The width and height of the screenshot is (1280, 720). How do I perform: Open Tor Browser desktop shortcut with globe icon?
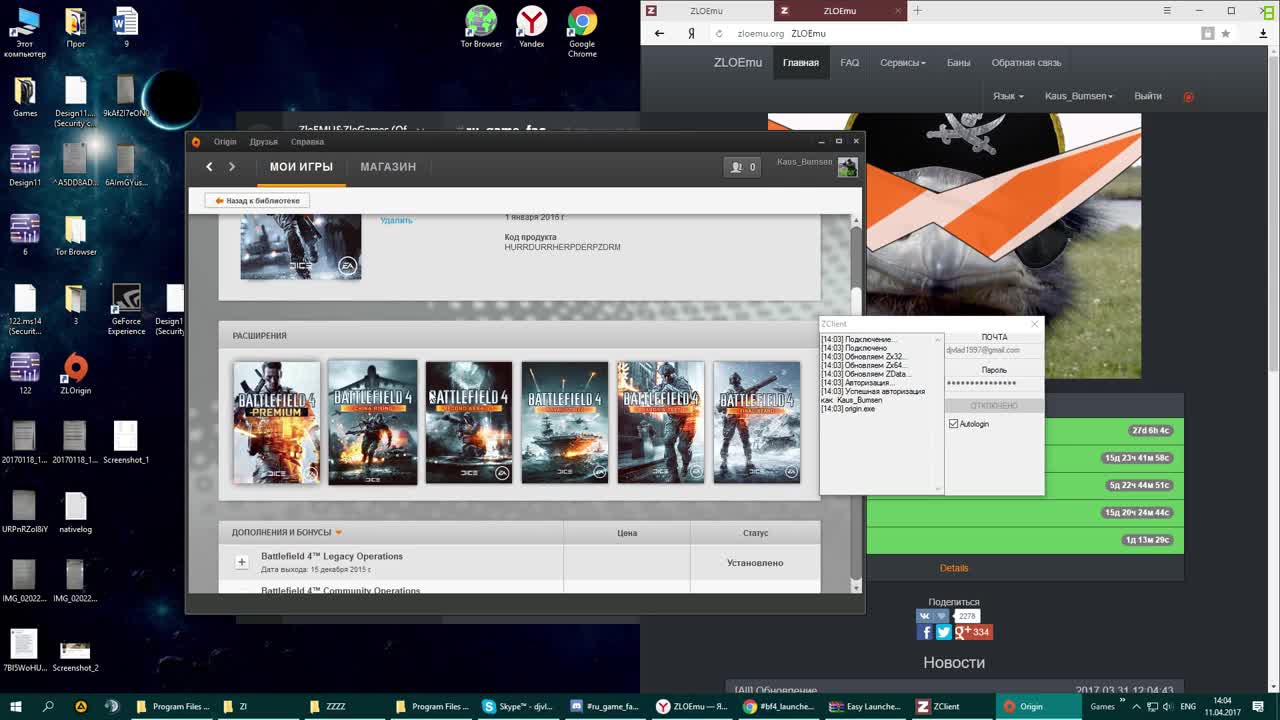tap(481, 27)
